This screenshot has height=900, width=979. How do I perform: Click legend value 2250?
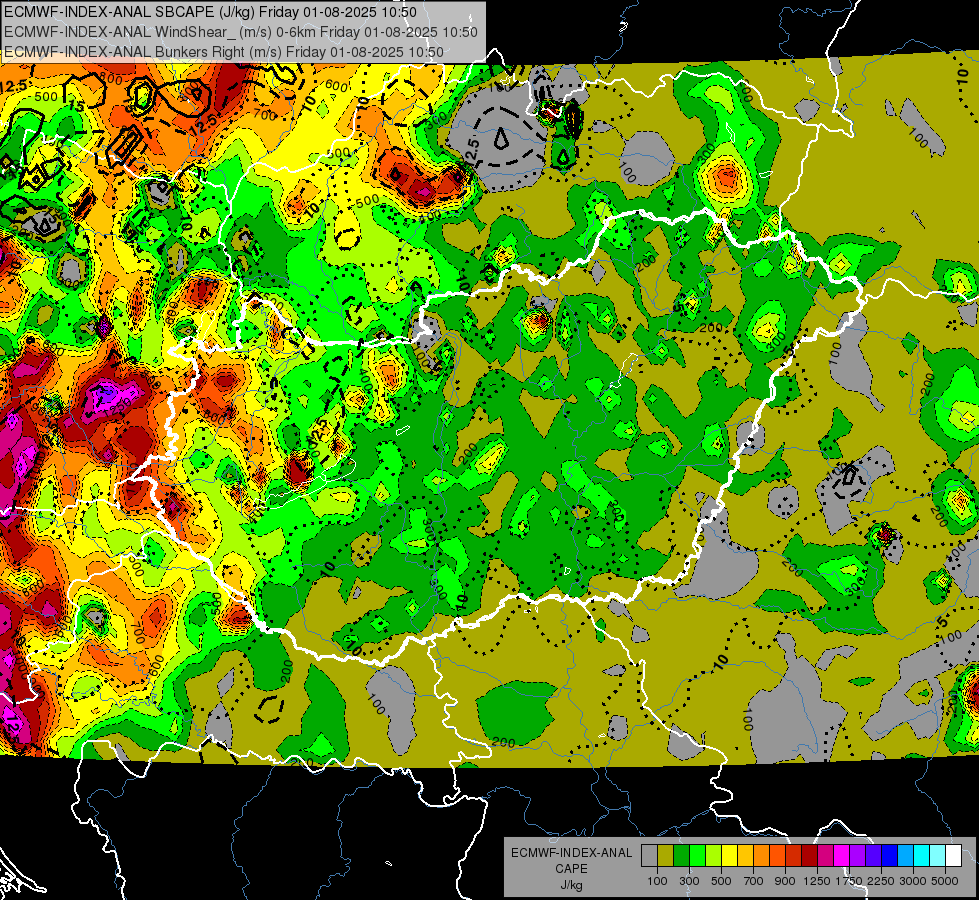coord(881,881)
